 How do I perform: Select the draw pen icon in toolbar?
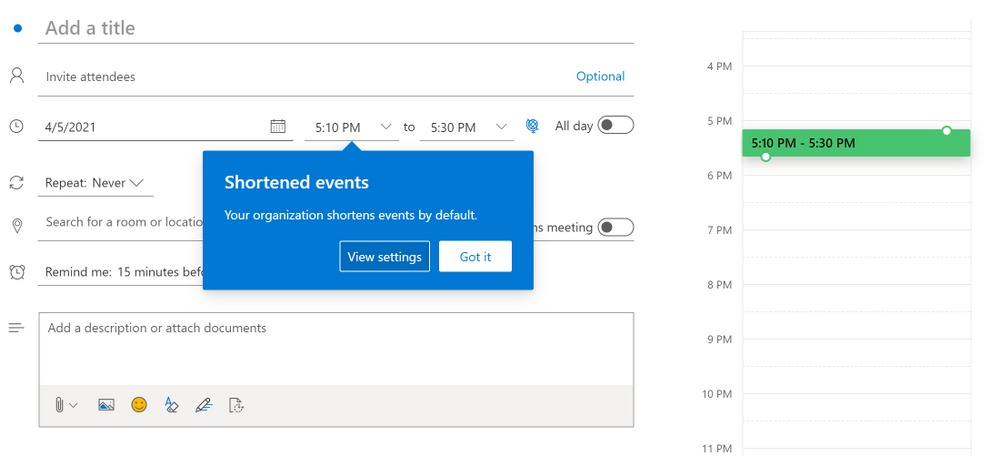204,404
